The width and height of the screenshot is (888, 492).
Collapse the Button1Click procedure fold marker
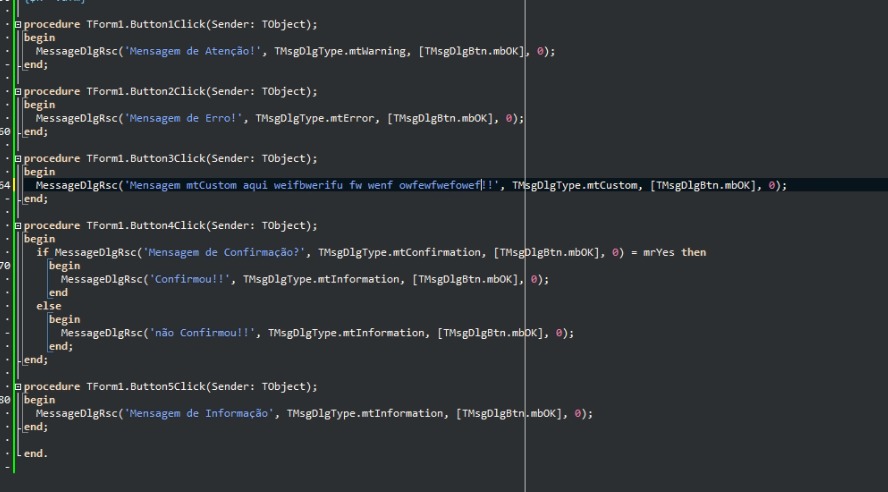17,23
